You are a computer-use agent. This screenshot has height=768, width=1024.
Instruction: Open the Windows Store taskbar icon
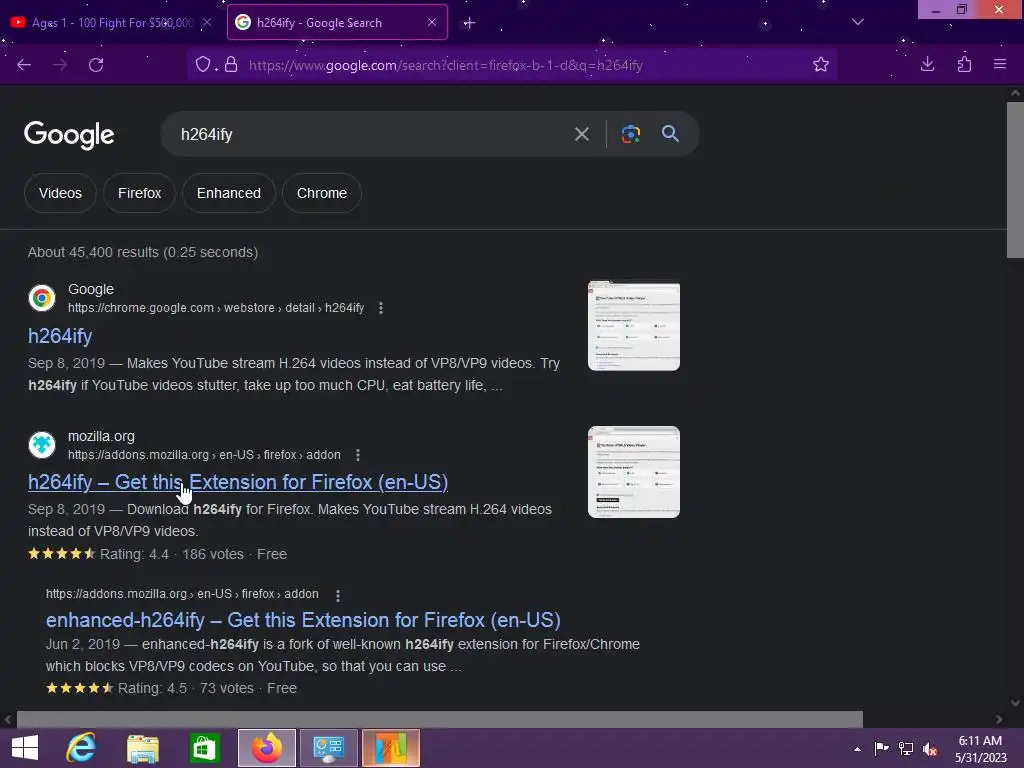(204, 748)
